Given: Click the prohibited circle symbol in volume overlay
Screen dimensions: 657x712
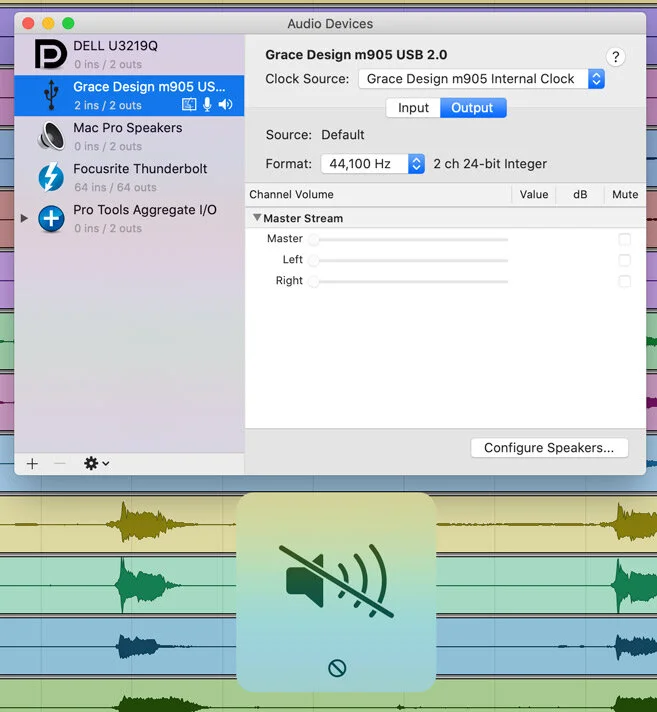Looking at the screenshot, I should tap(337, 668).
